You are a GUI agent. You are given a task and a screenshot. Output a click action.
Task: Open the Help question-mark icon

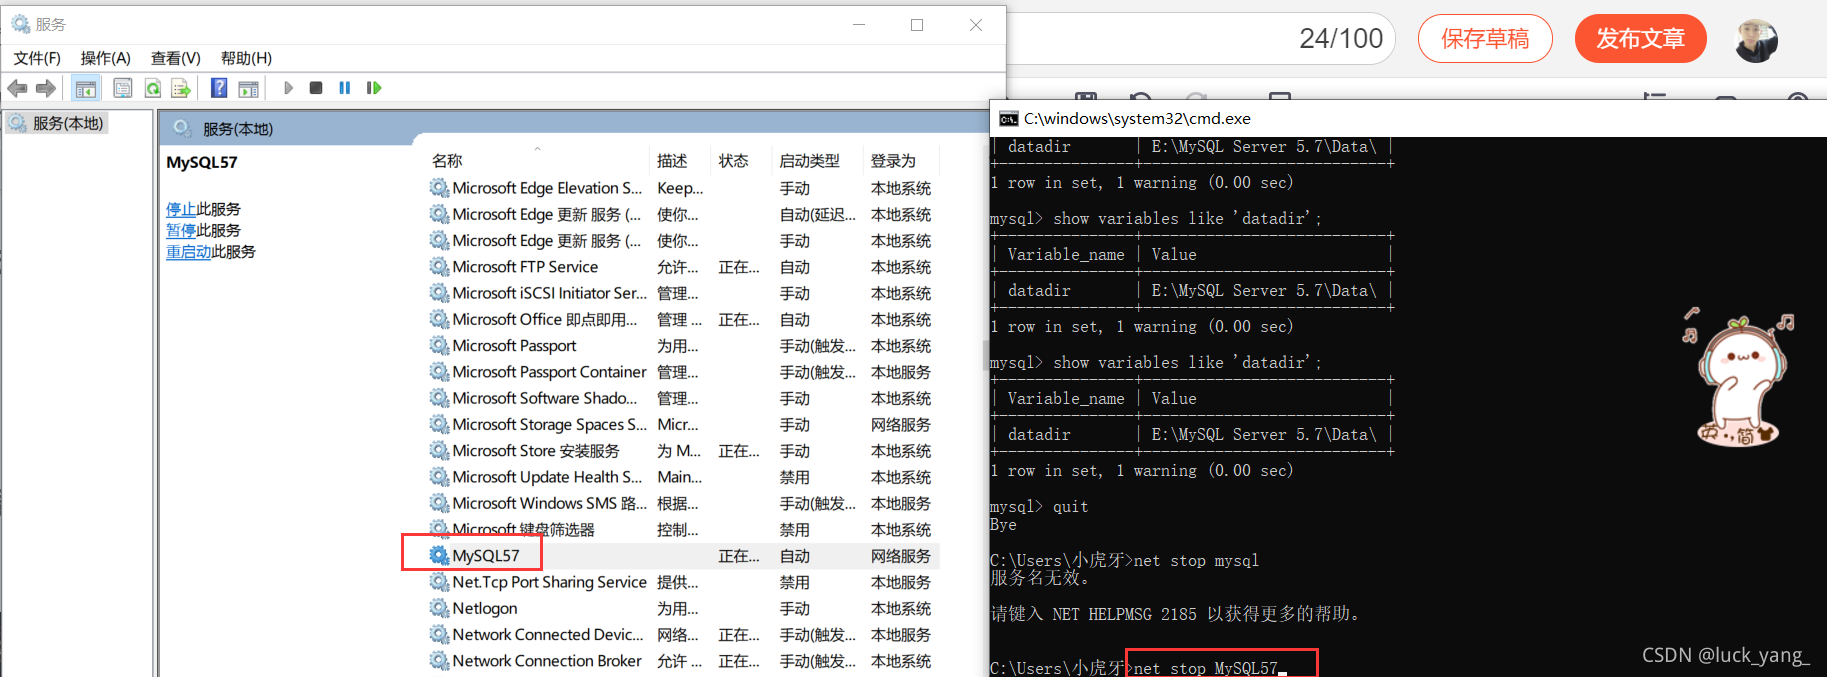tap(219, 88)
